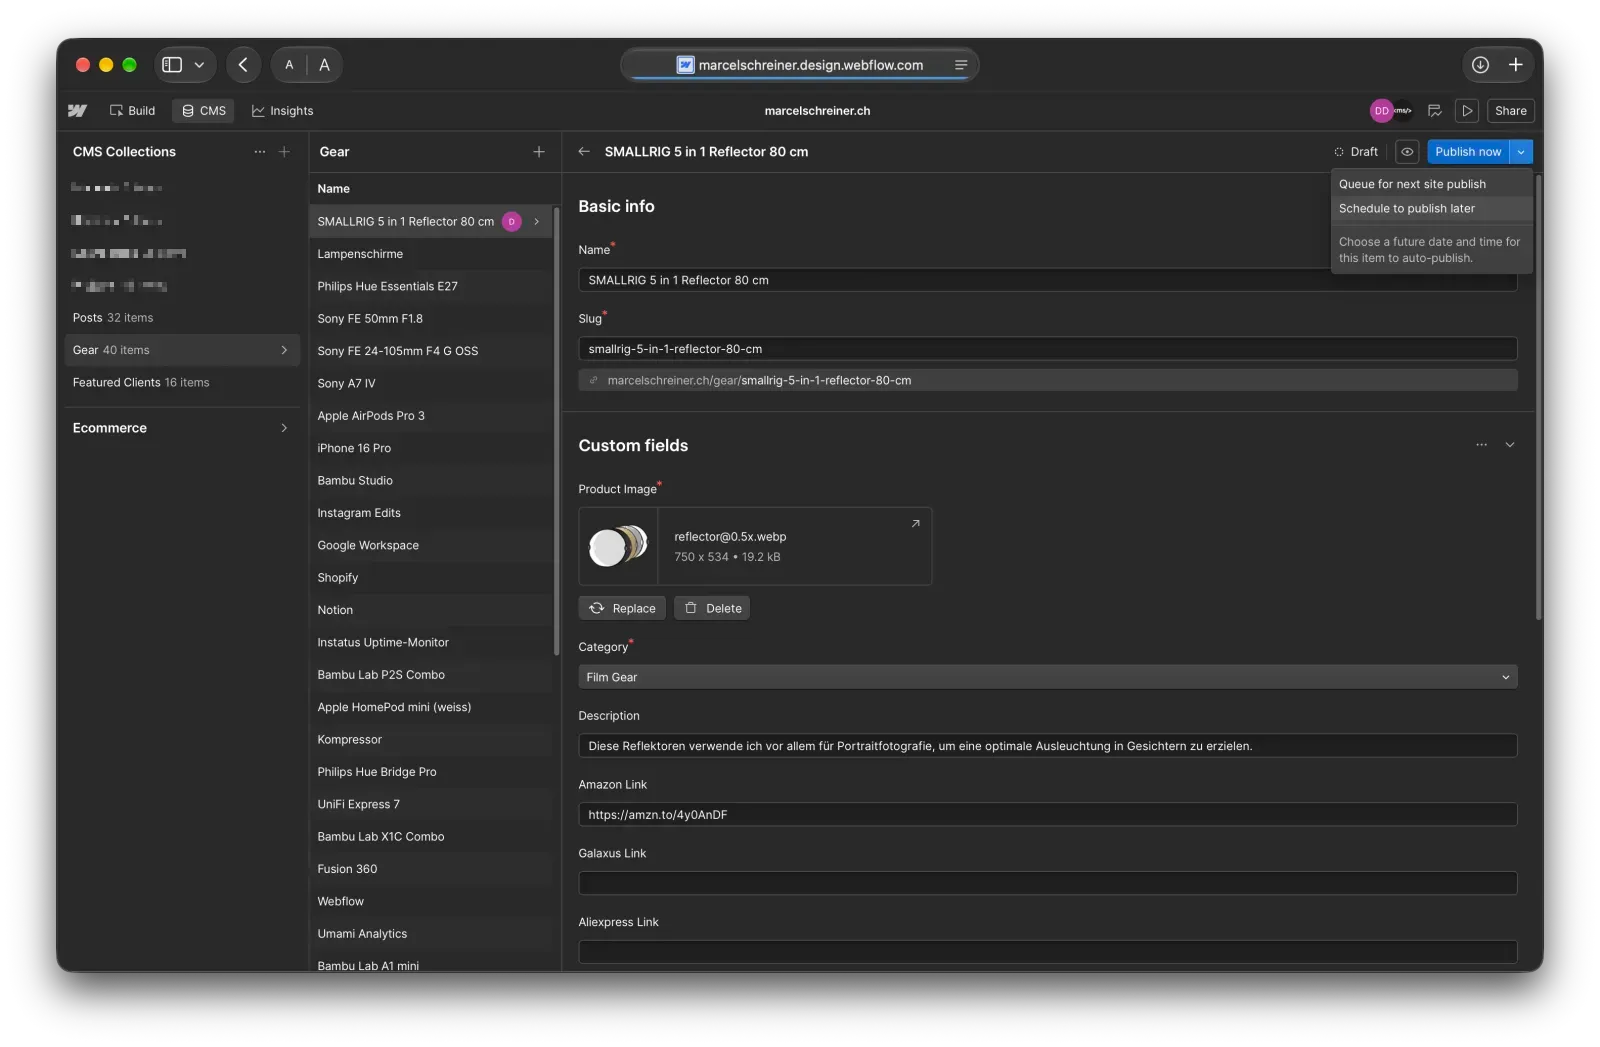Open browser downloads icon
The width and height of the screenshot is (1600, 1047).
[x=1480, y=65]
